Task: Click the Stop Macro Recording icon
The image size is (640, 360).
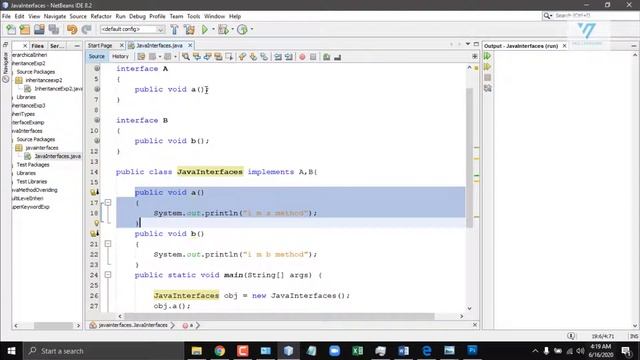Action: (x=313, y=57)
